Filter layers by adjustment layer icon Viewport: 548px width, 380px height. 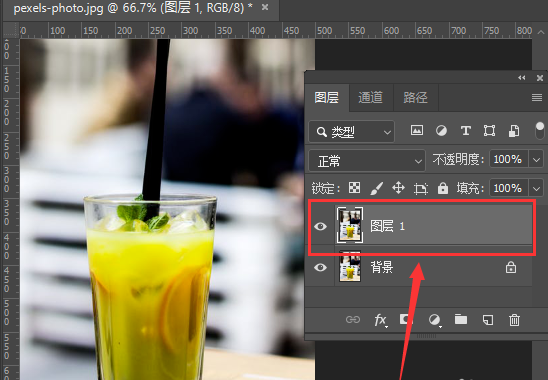(441, 131)
